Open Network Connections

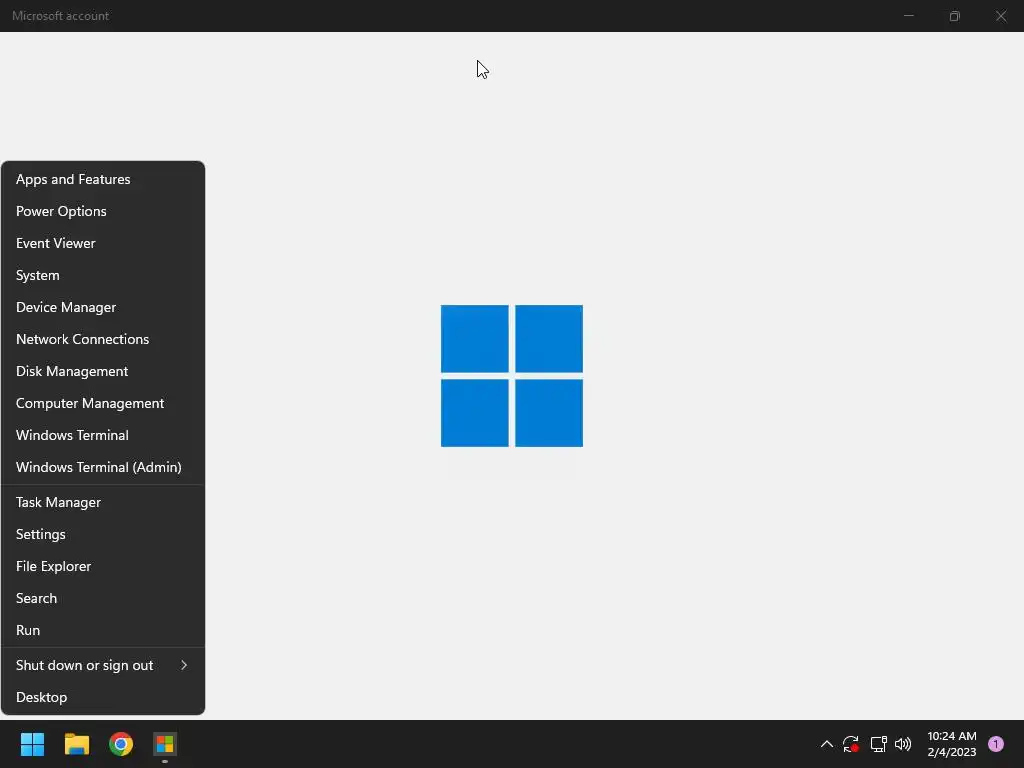pyautogui.click(x=103, y=339)
